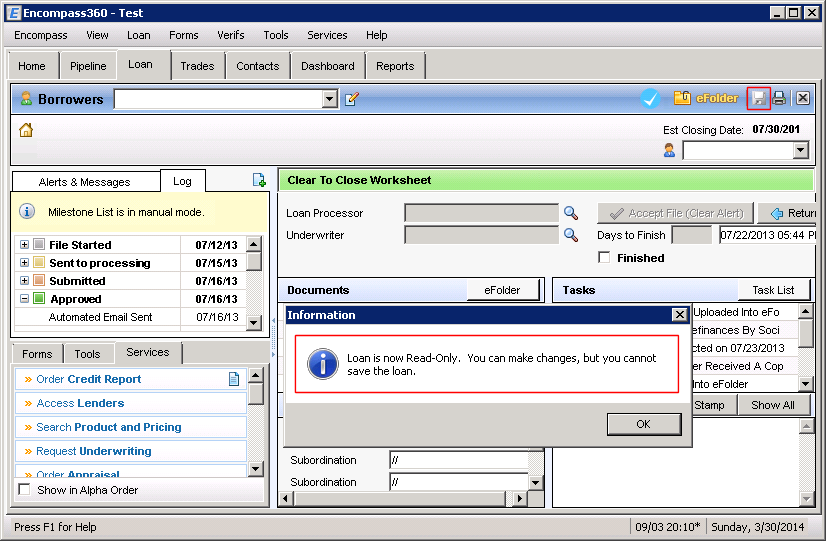Viewport: 826px width, 541px height.
Task: Open the Borrowers dropdown list
Action: (x=330, y=99)
